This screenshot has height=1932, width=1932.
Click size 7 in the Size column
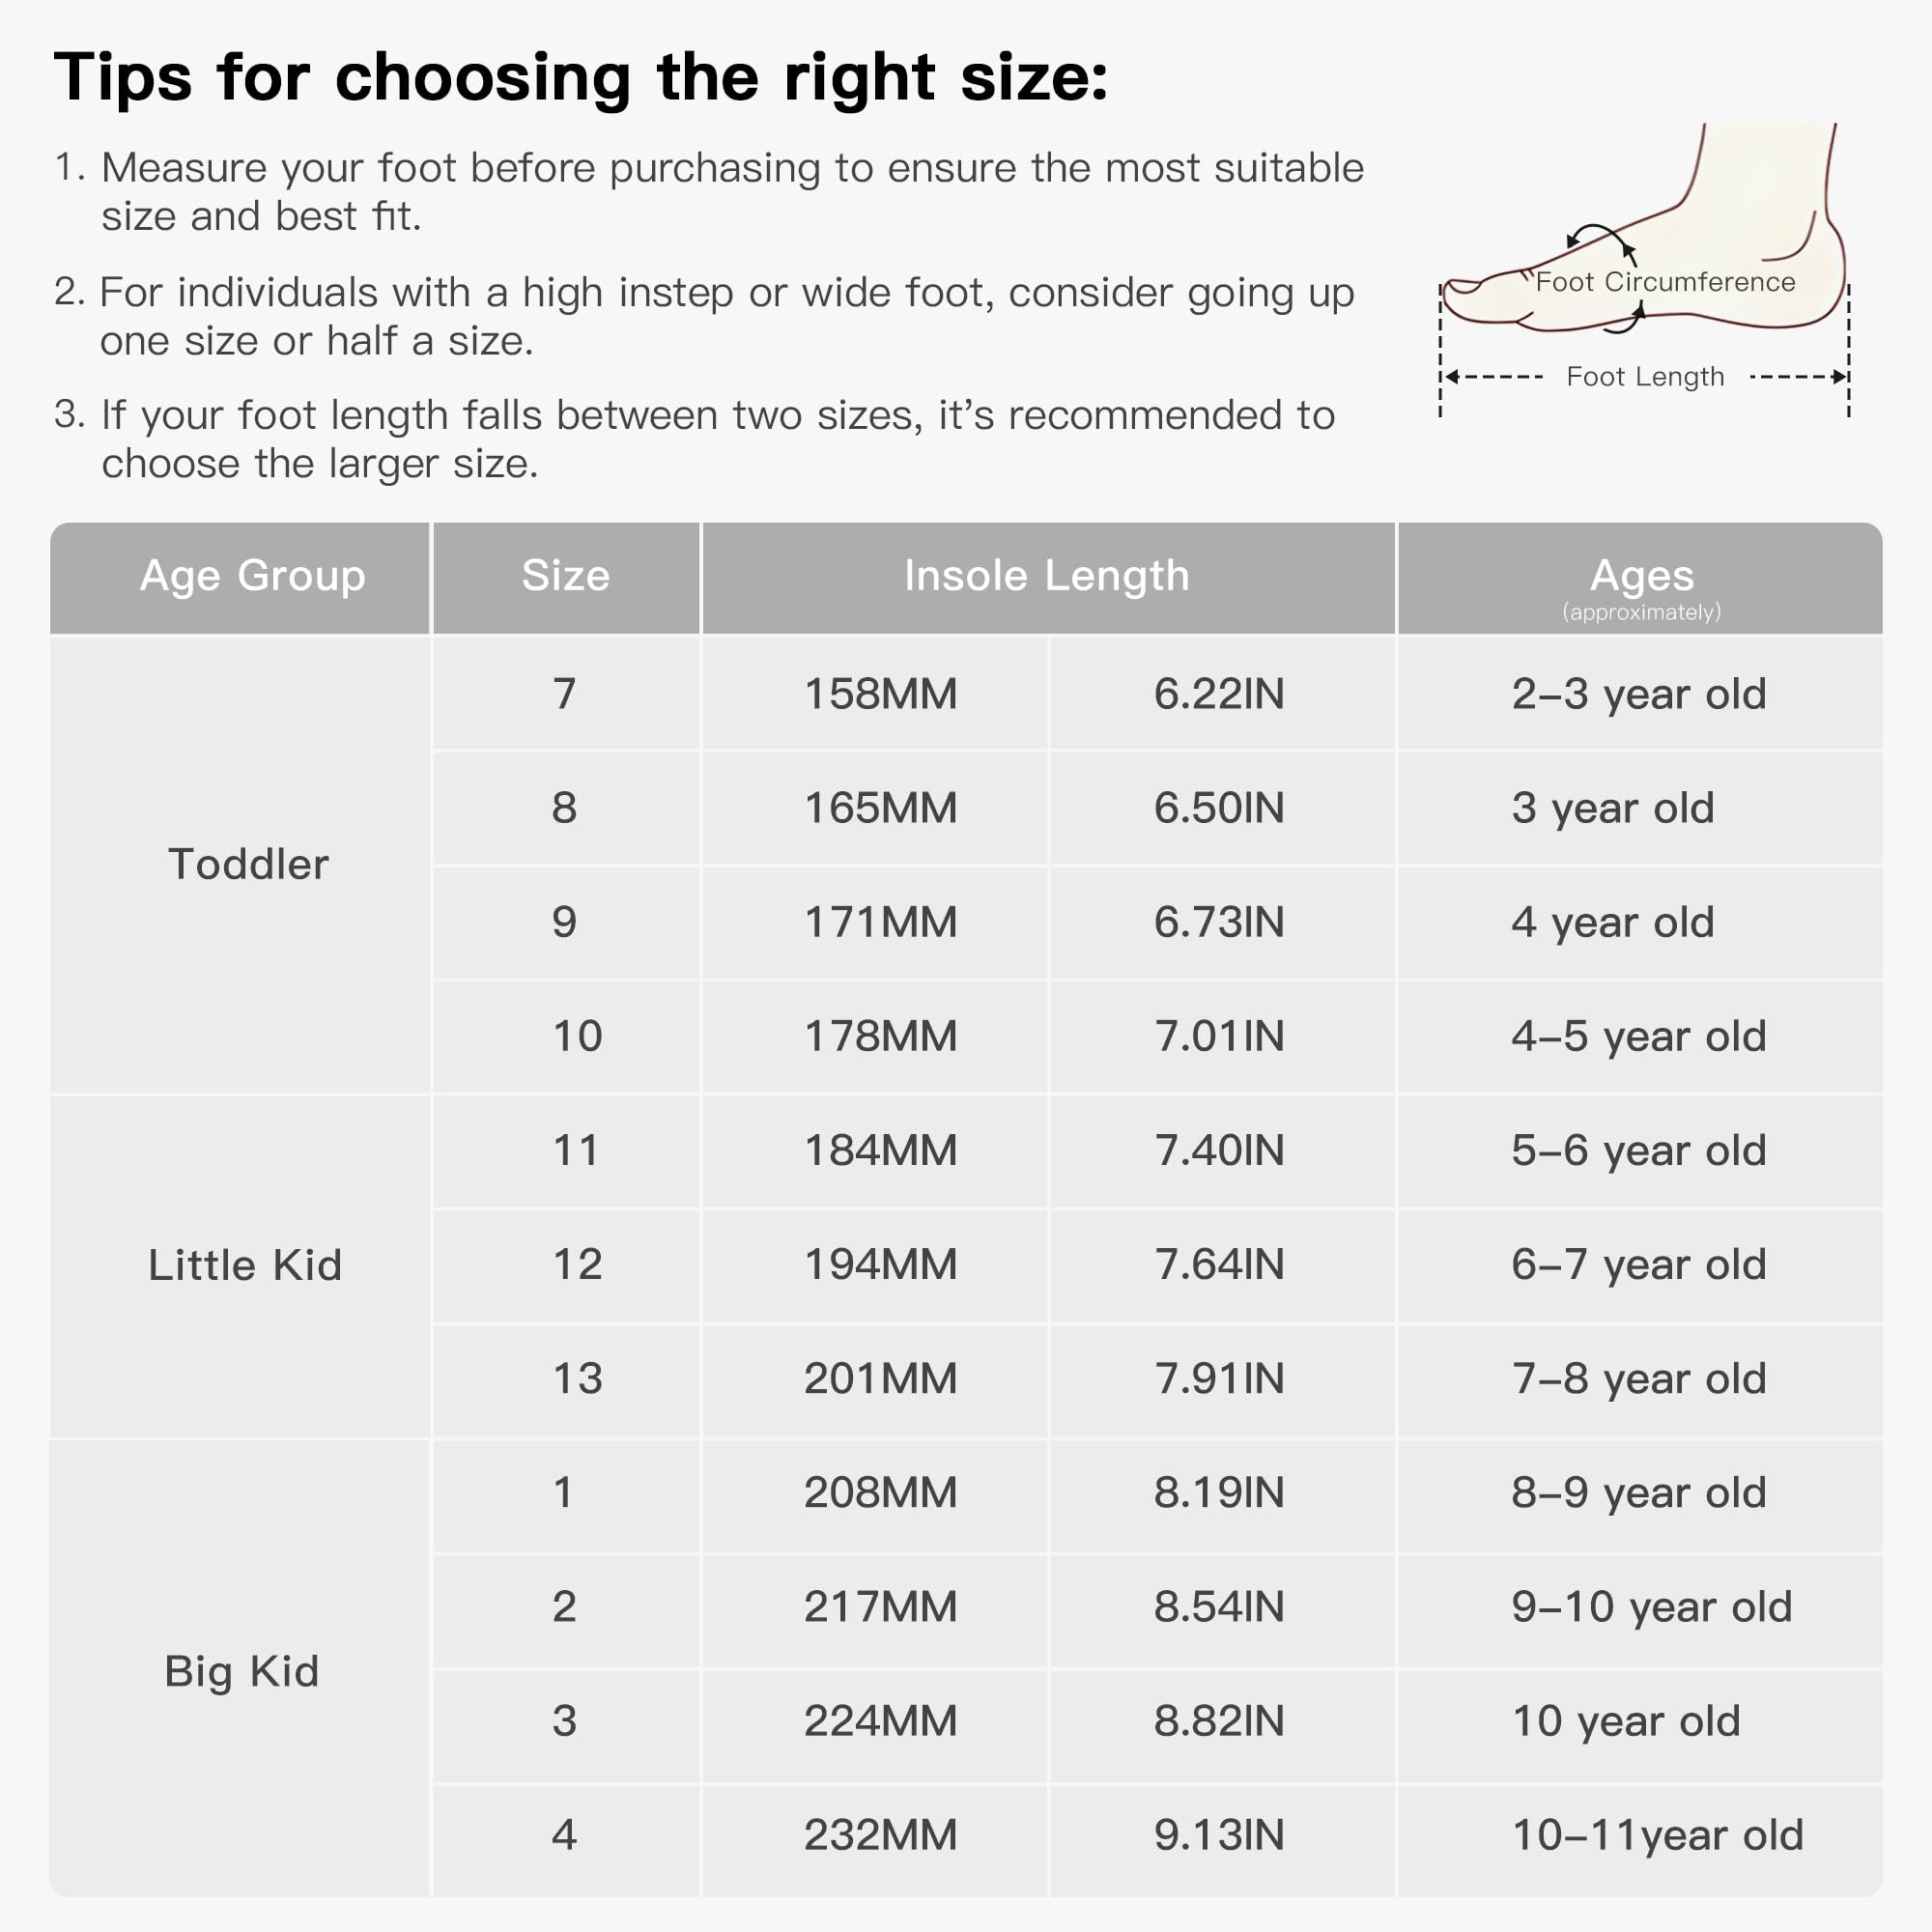[565, 694]
